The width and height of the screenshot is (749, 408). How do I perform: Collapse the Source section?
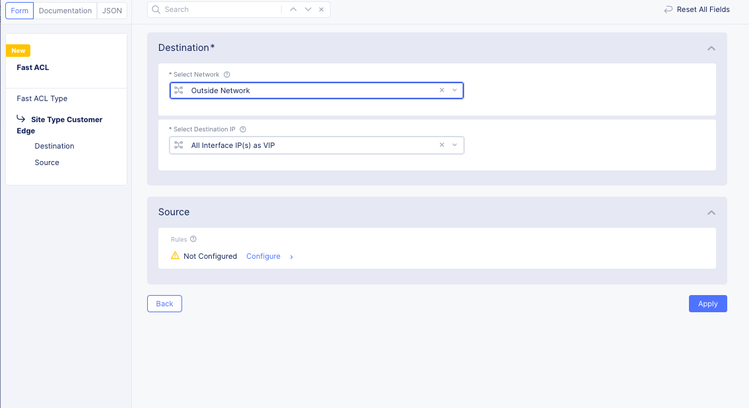click(x=711, y=213)
